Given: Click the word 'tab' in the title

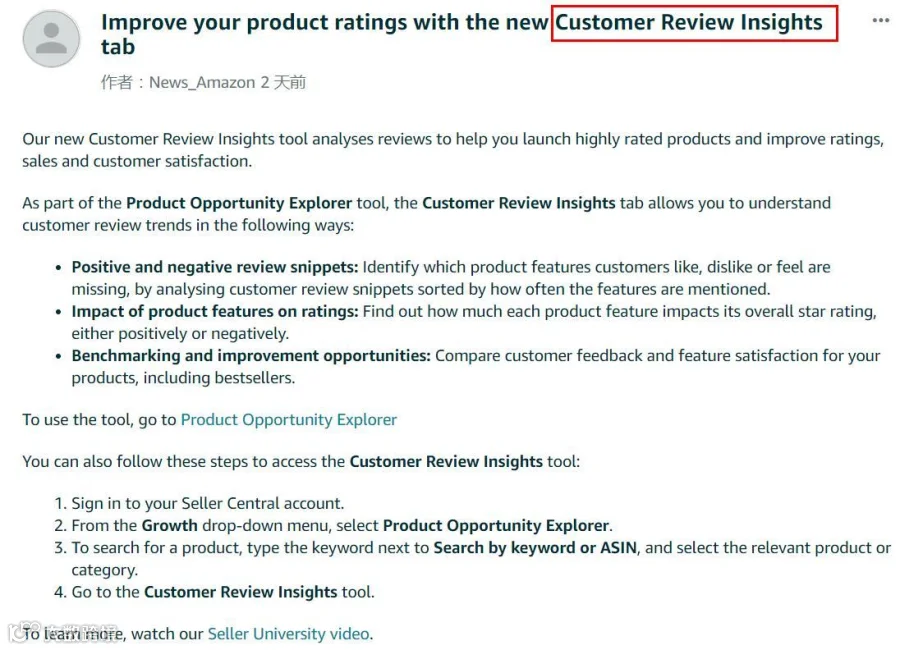Looking at the screenshot, I should (x=118, y=47).
